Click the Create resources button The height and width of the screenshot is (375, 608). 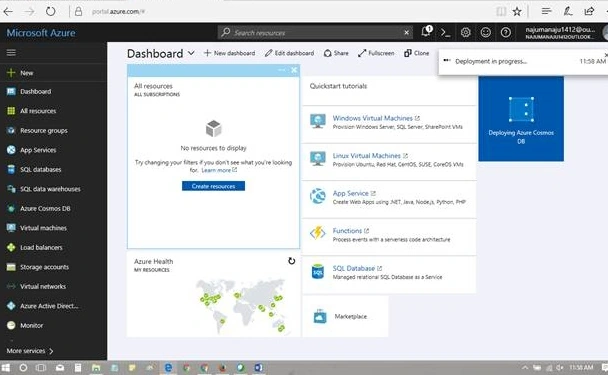coord(213,186)
